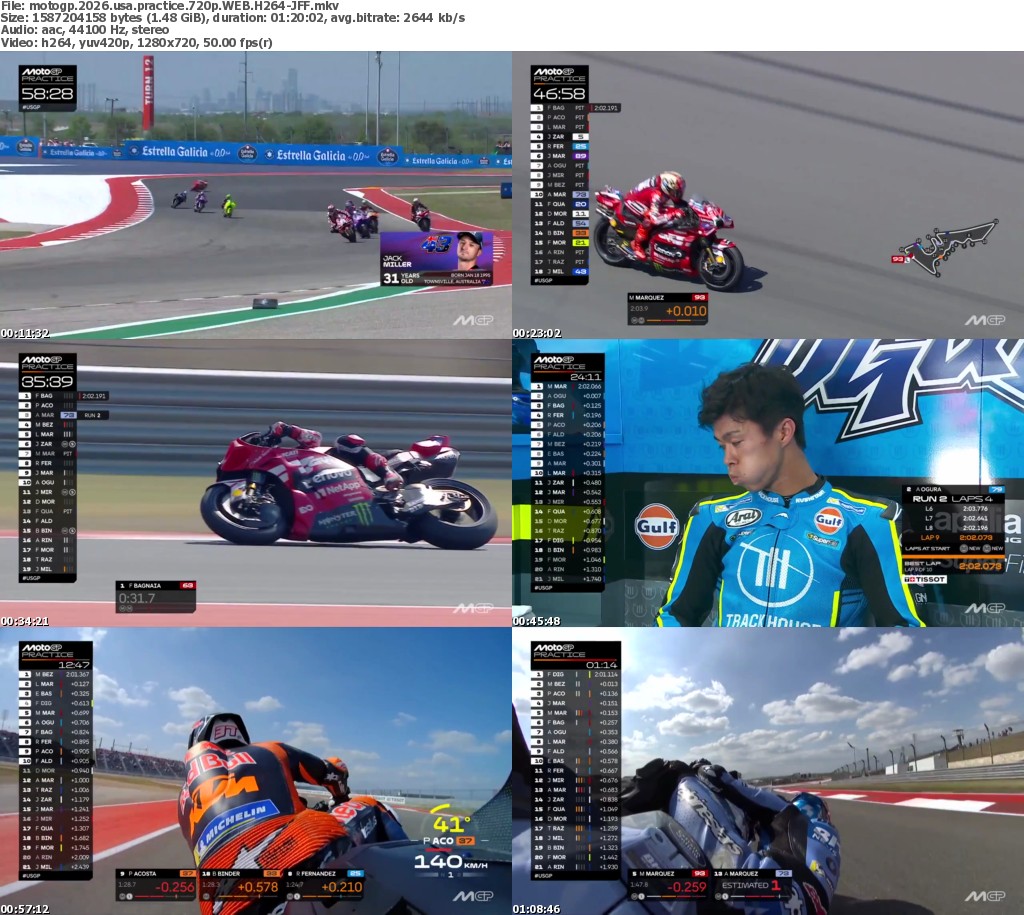
Task: Click the MotoGP watermark in the 00:23:02 frame
Action: click(x=984, y=320)
